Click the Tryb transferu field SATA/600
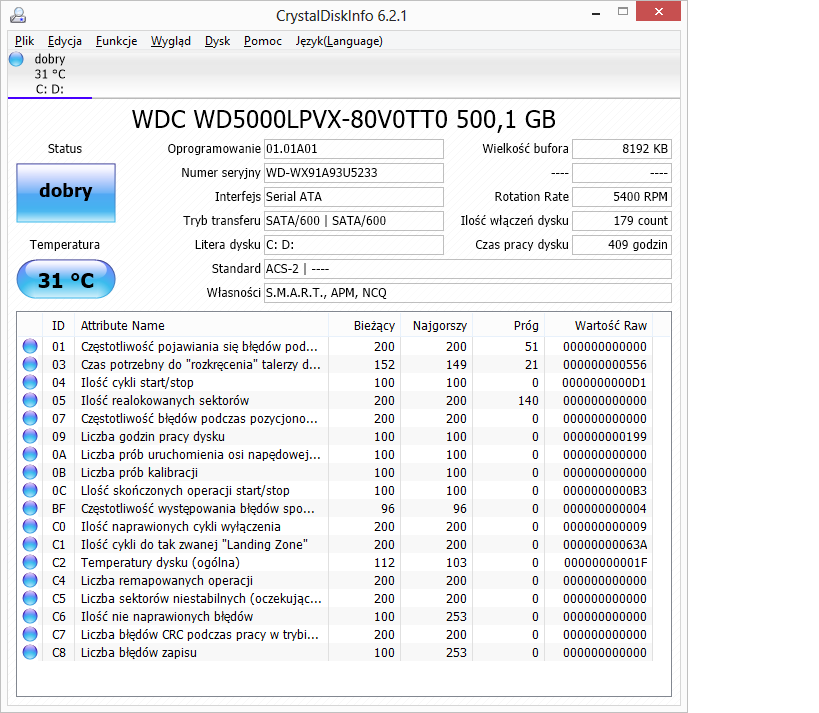Screen dimensions: 819x713 coord(354,221)
